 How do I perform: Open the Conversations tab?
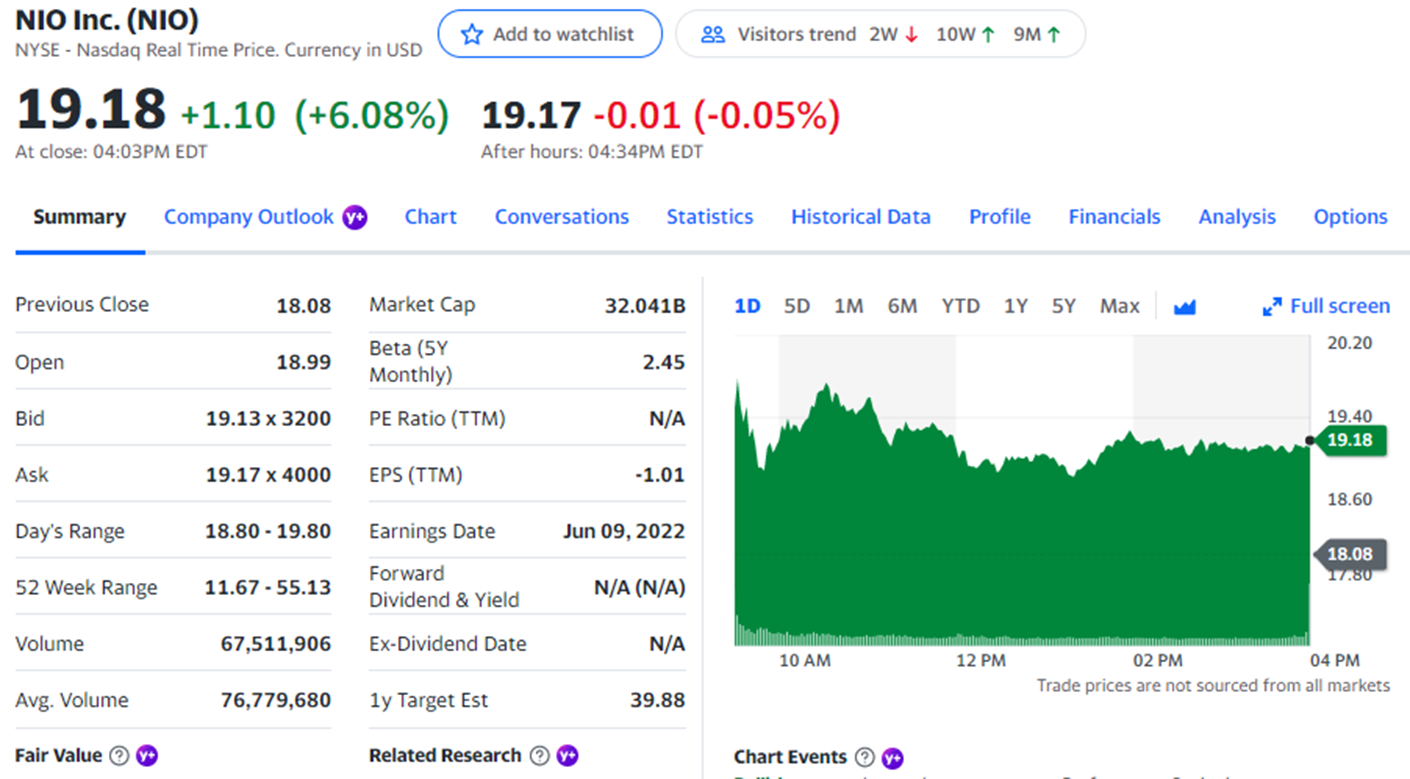(562, 217)
